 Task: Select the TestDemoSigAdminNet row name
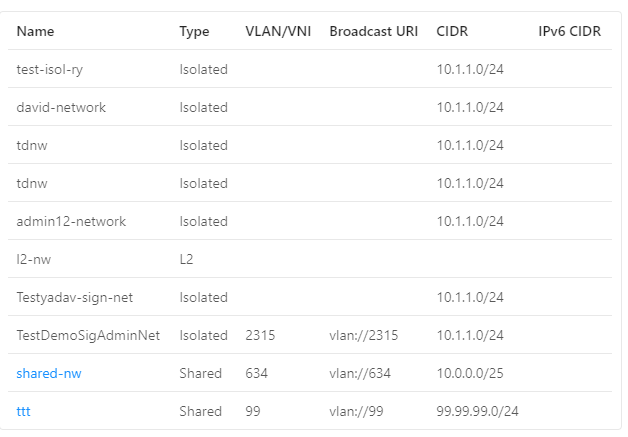pyautogui.click(x=88, y=335)
